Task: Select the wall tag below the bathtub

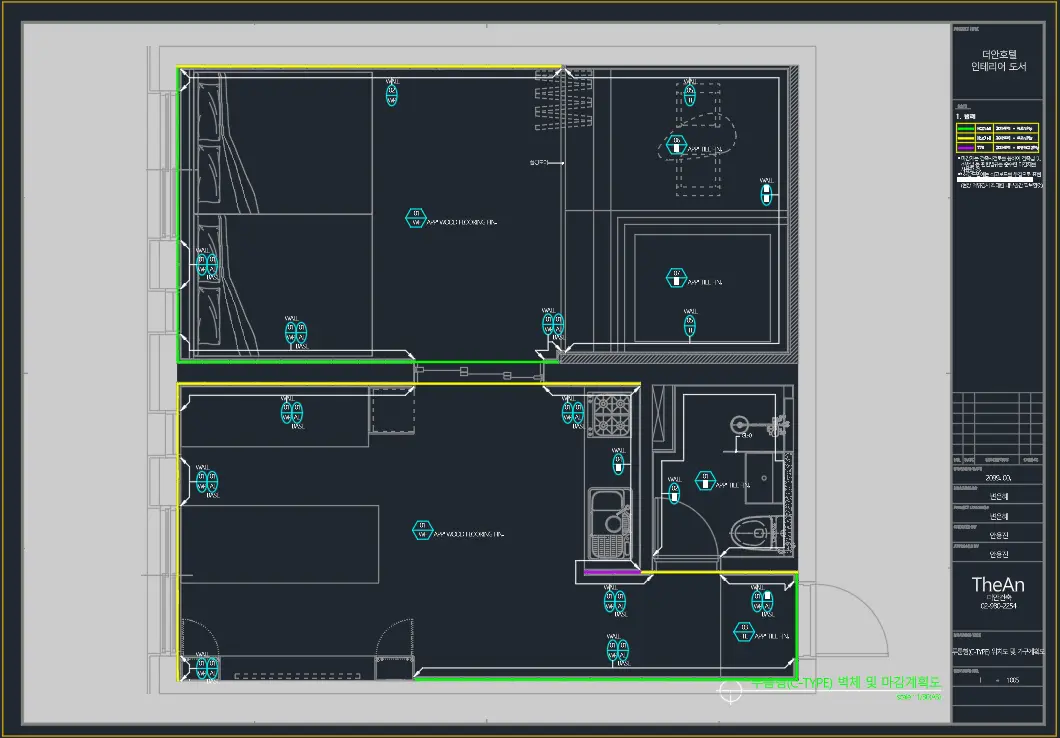Action: (690, 326)
